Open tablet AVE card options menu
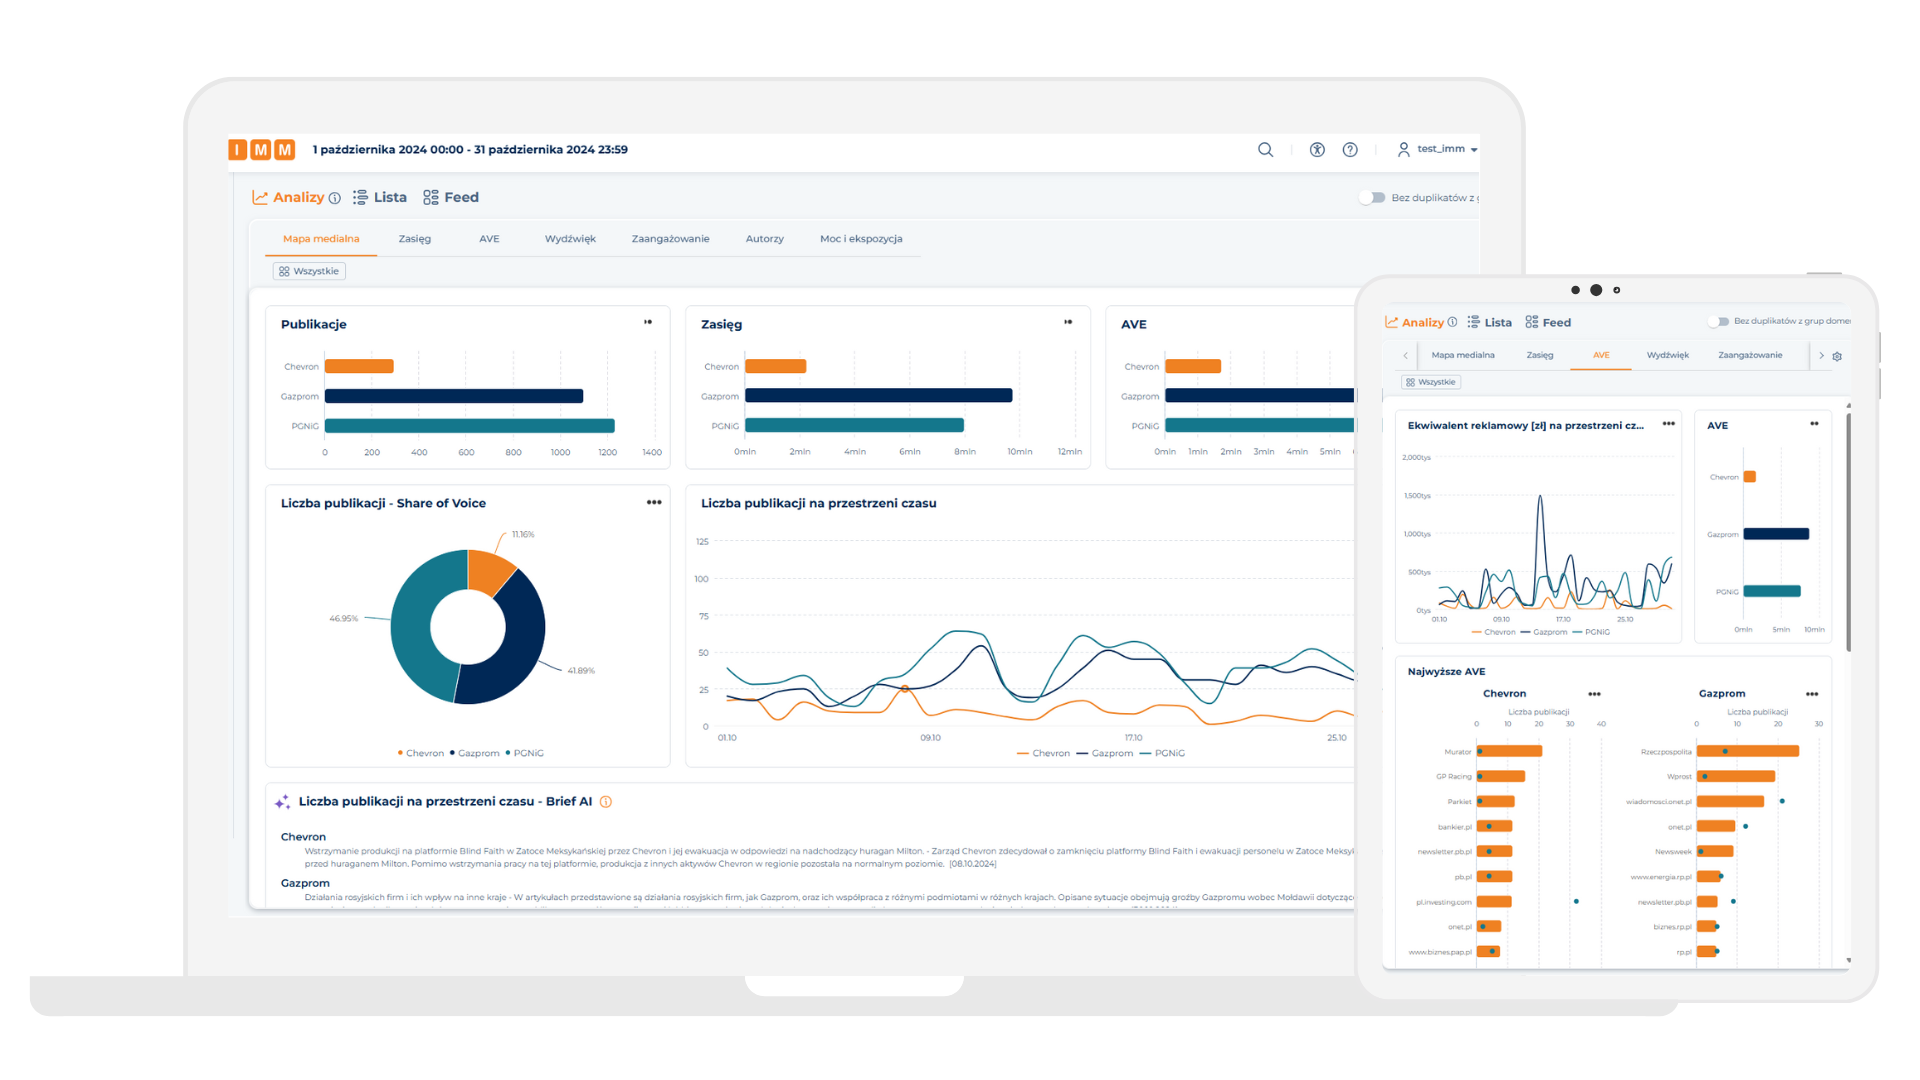 [x=1814, y=424]
